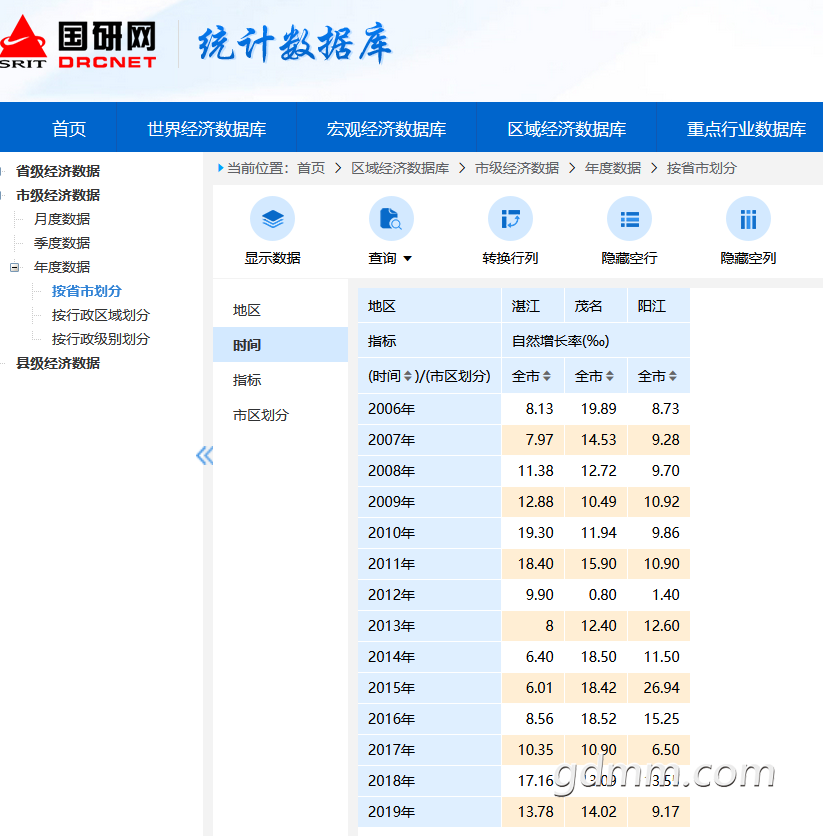This screenshot has width=823, height=836.
Task: Click 按省市划分 breadcrumb link
Action: 701,168
